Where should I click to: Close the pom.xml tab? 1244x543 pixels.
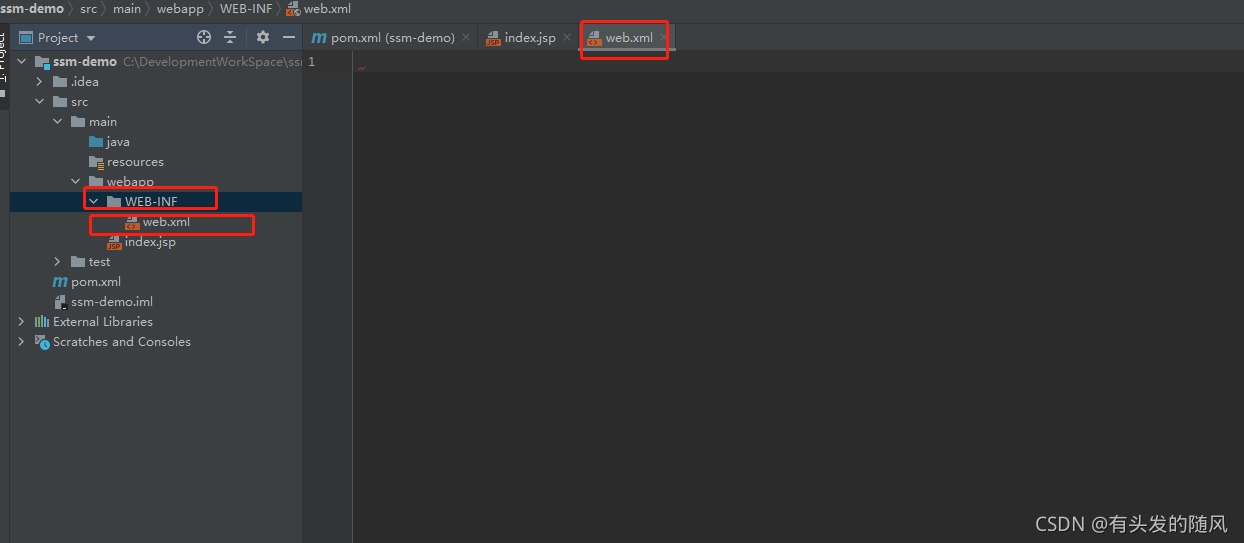click(466, 37)
